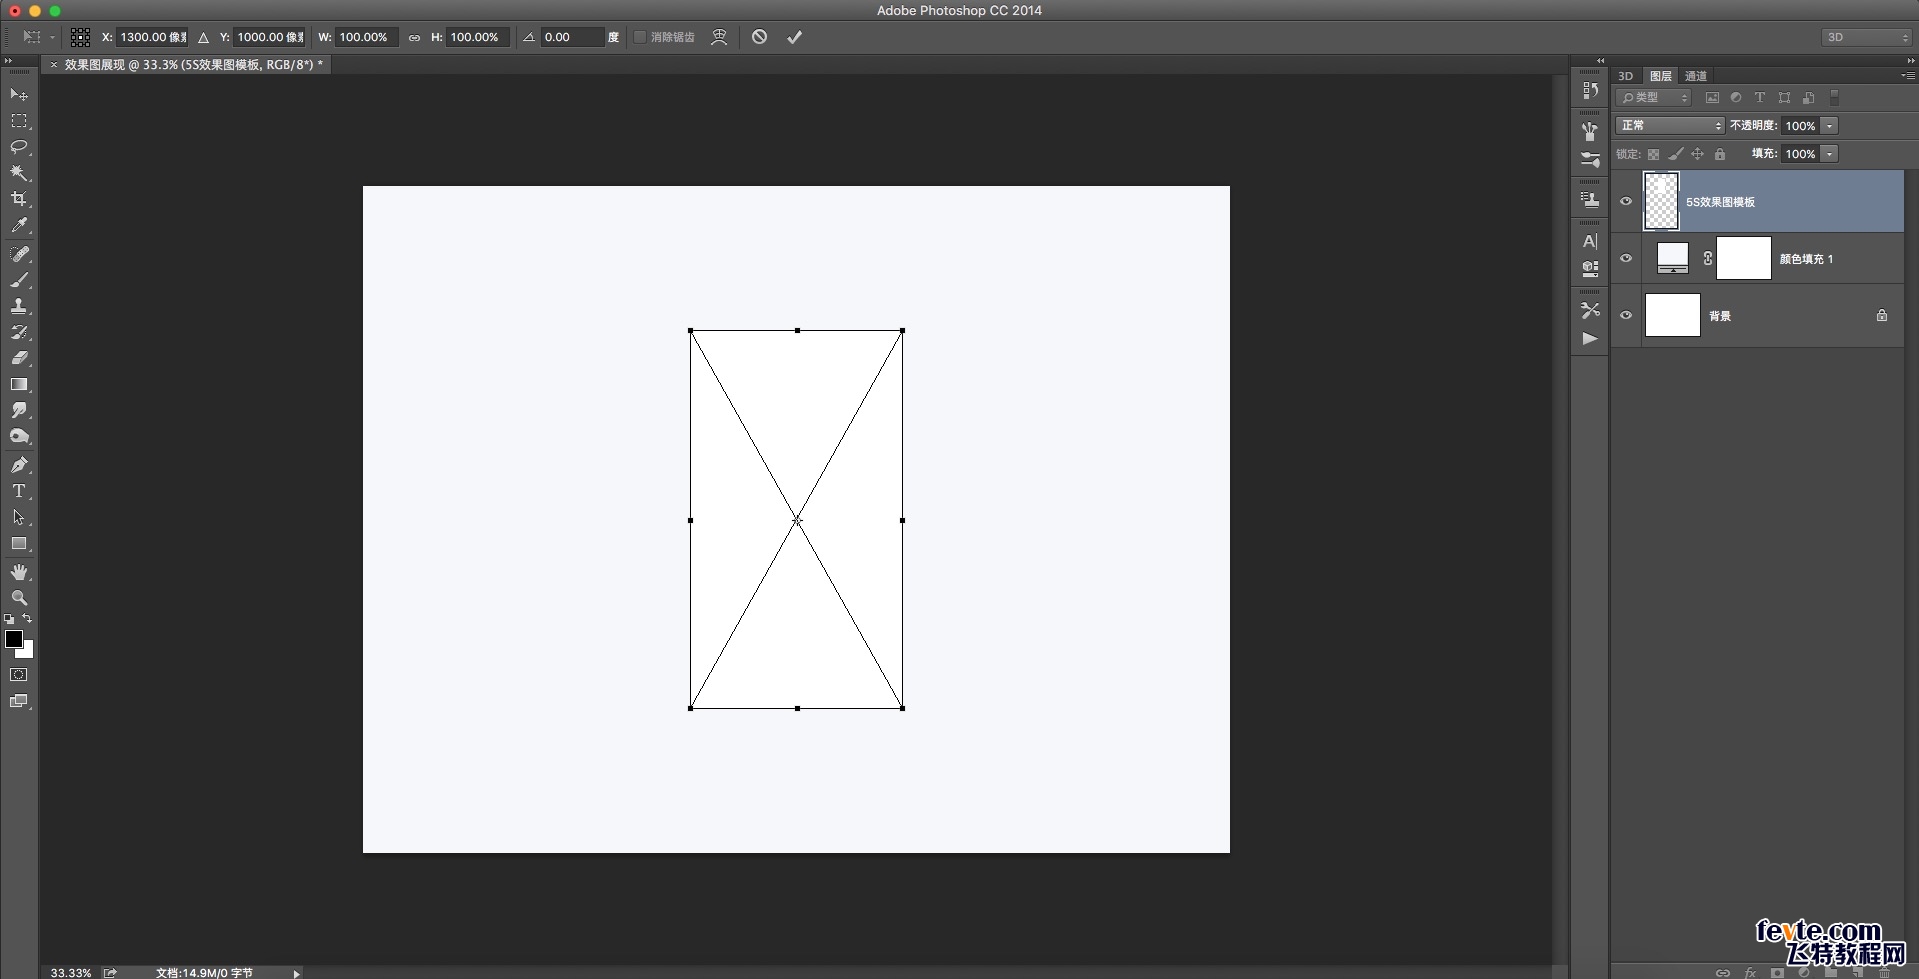Select the Eraser tool
The width and height of the screenshot is (1919, 979).
point(19,358)
